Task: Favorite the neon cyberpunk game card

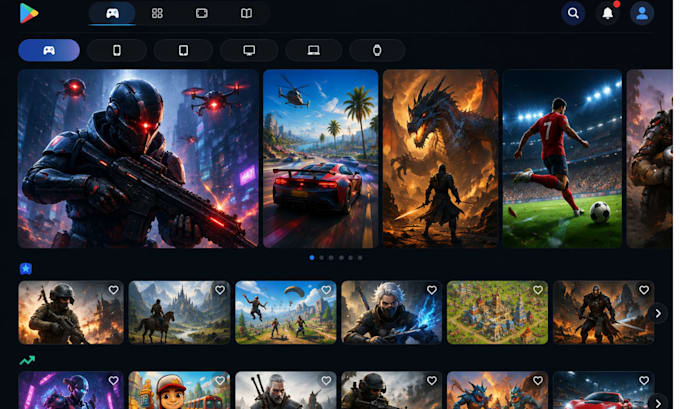Action: 114,381
